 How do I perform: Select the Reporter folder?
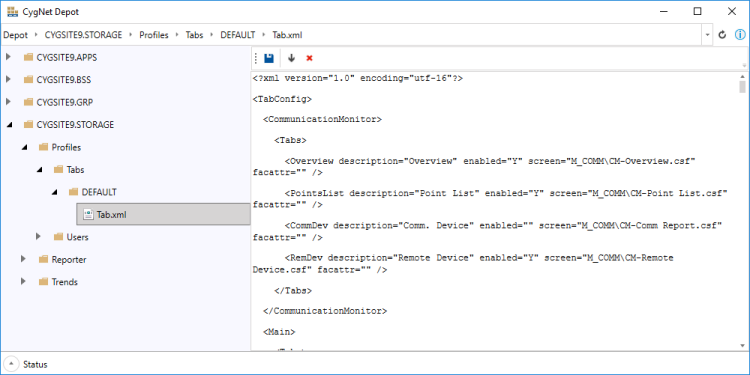pos(69,260)
